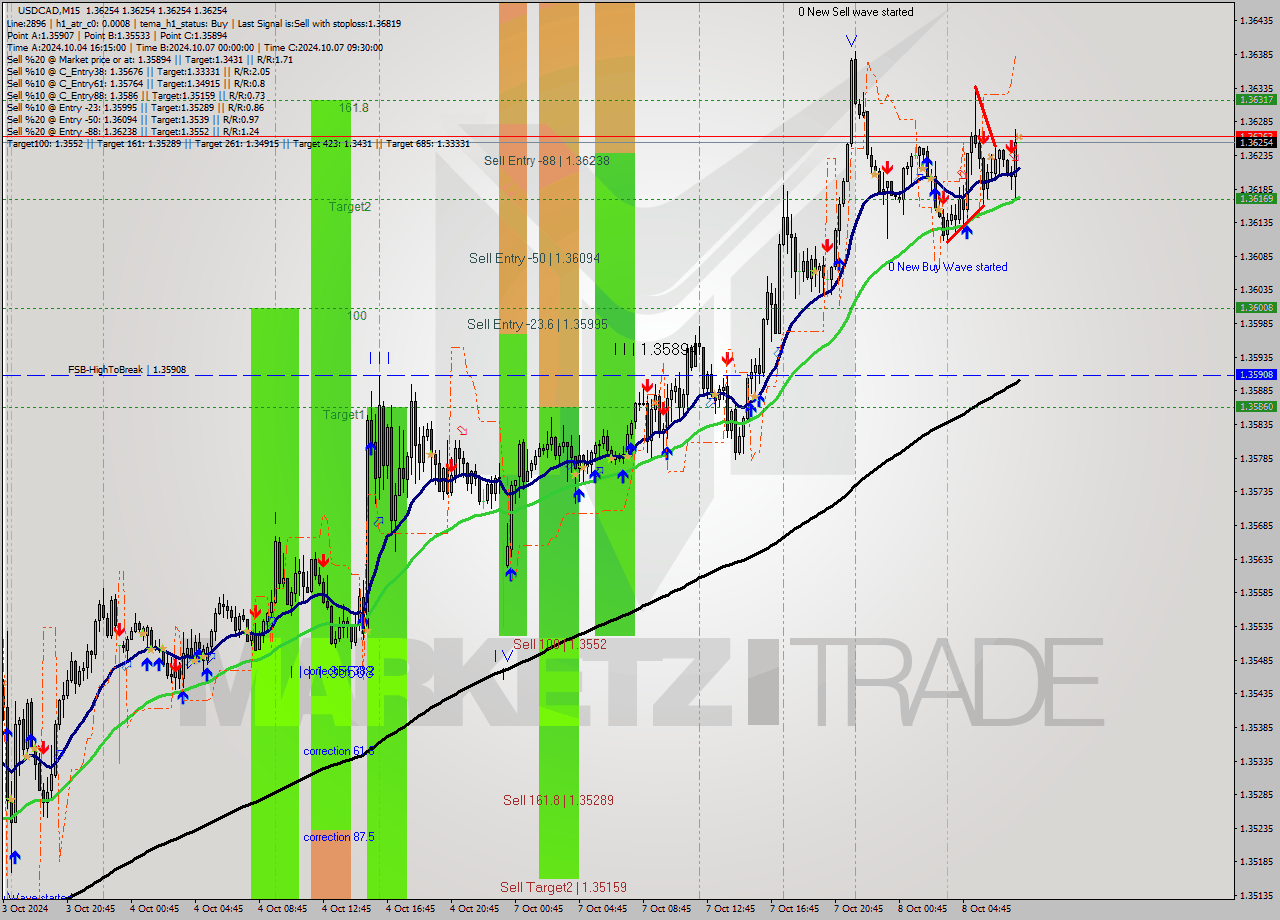Click the current price tag 1.36254 on the axis

point(1256,143)
